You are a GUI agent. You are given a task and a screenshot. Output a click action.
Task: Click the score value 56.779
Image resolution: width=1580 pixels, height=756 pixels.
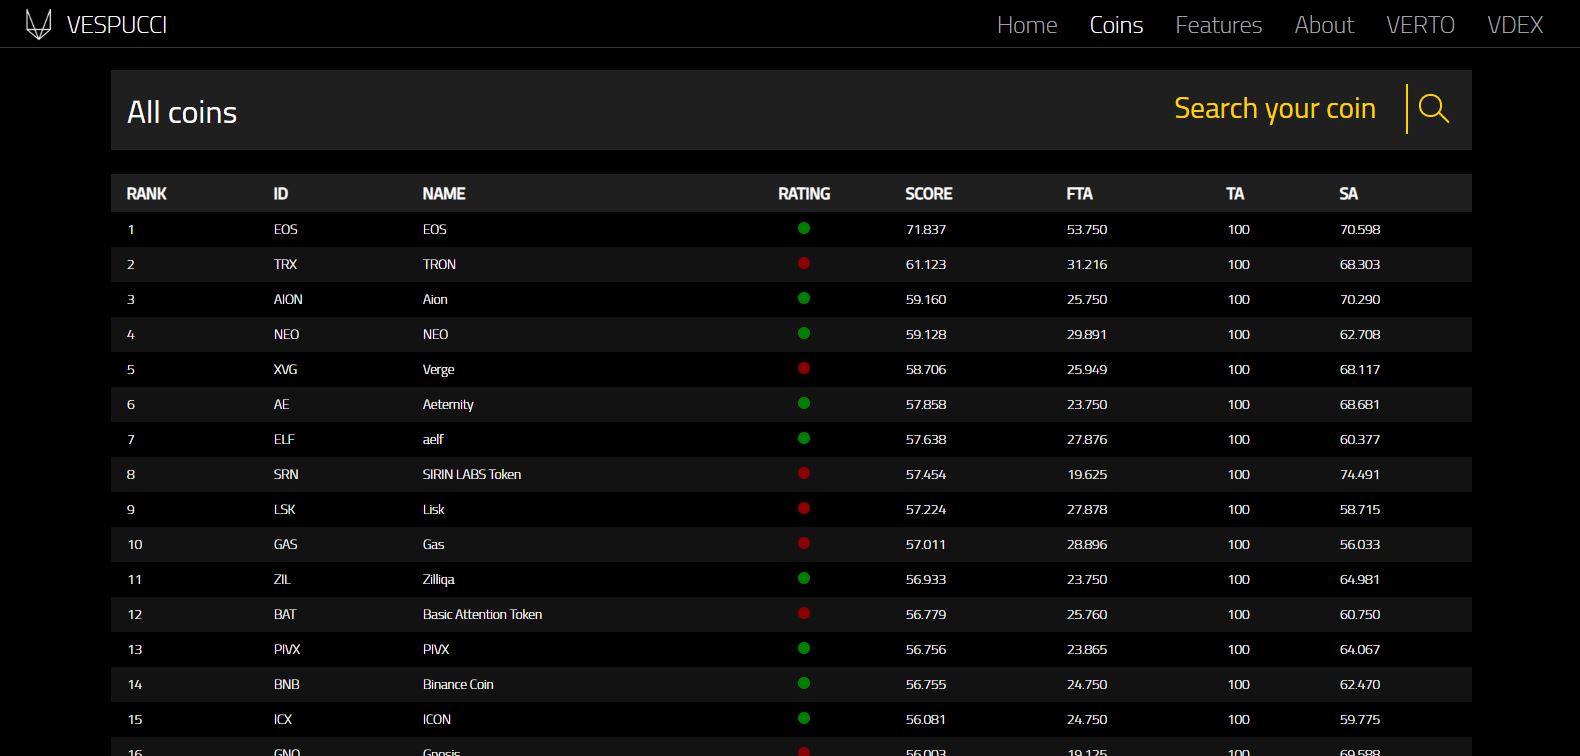tap(926, 615)
